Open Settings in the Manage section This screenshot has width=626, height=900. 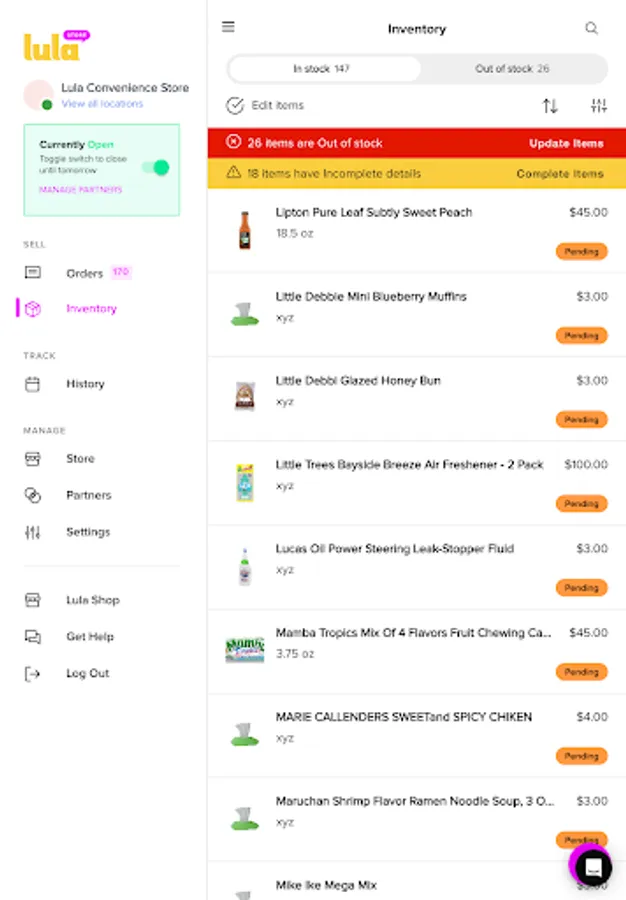coord(87,532)
